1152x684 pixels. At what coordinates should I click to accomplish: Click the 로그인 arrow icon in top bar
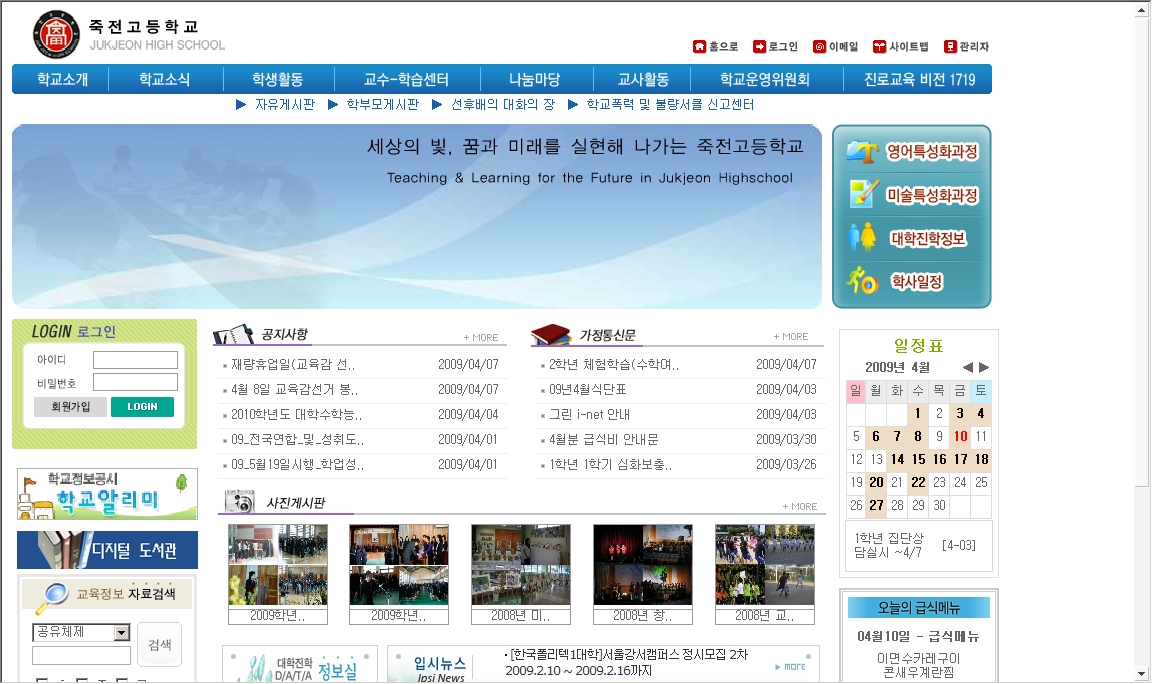(x=759, y=46)
